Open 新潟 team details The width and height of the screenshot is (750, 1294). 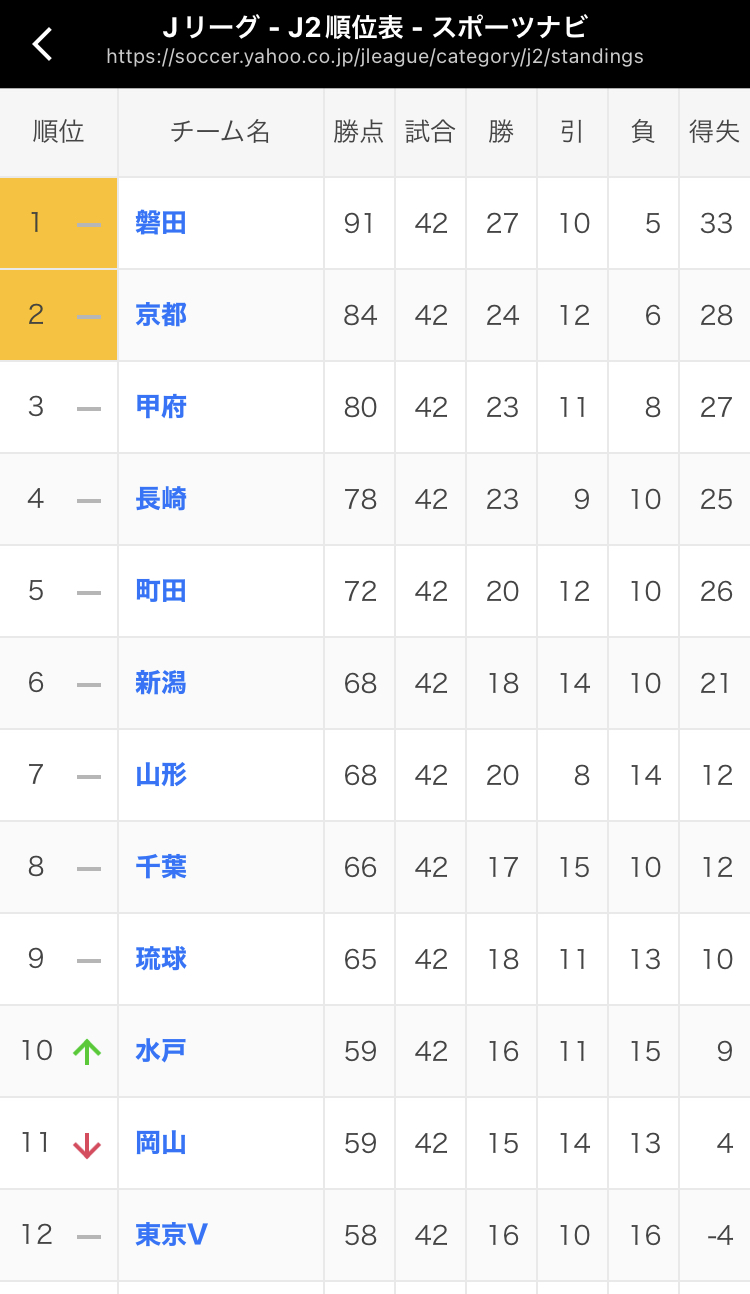[161, 683]
